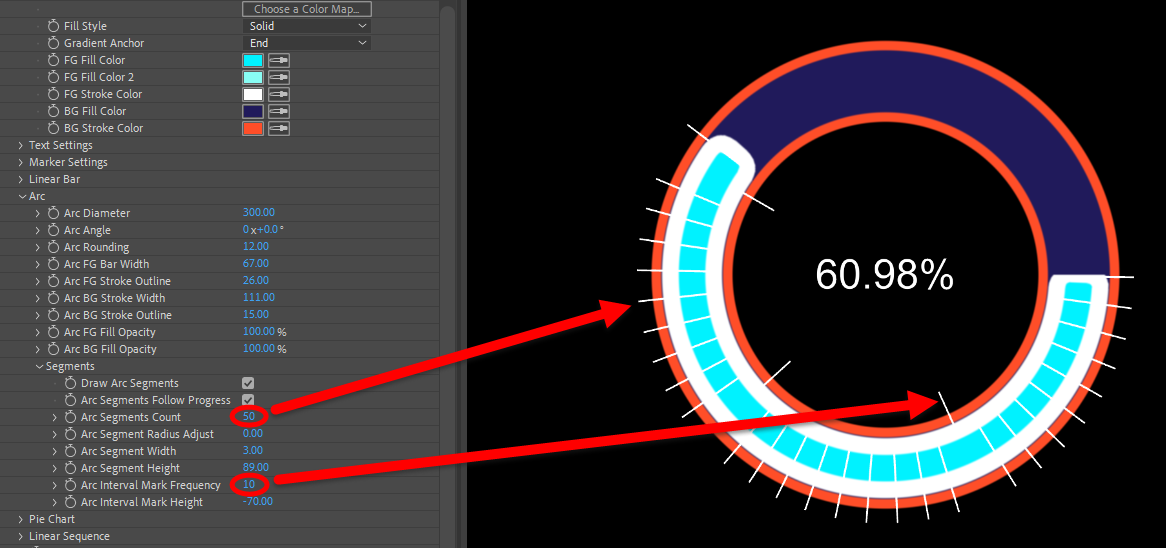The height and width of the screenshot is (548, 1166).
Task: Enable Arc BG Stroke Width stopwatch
Action: point(54,298)
